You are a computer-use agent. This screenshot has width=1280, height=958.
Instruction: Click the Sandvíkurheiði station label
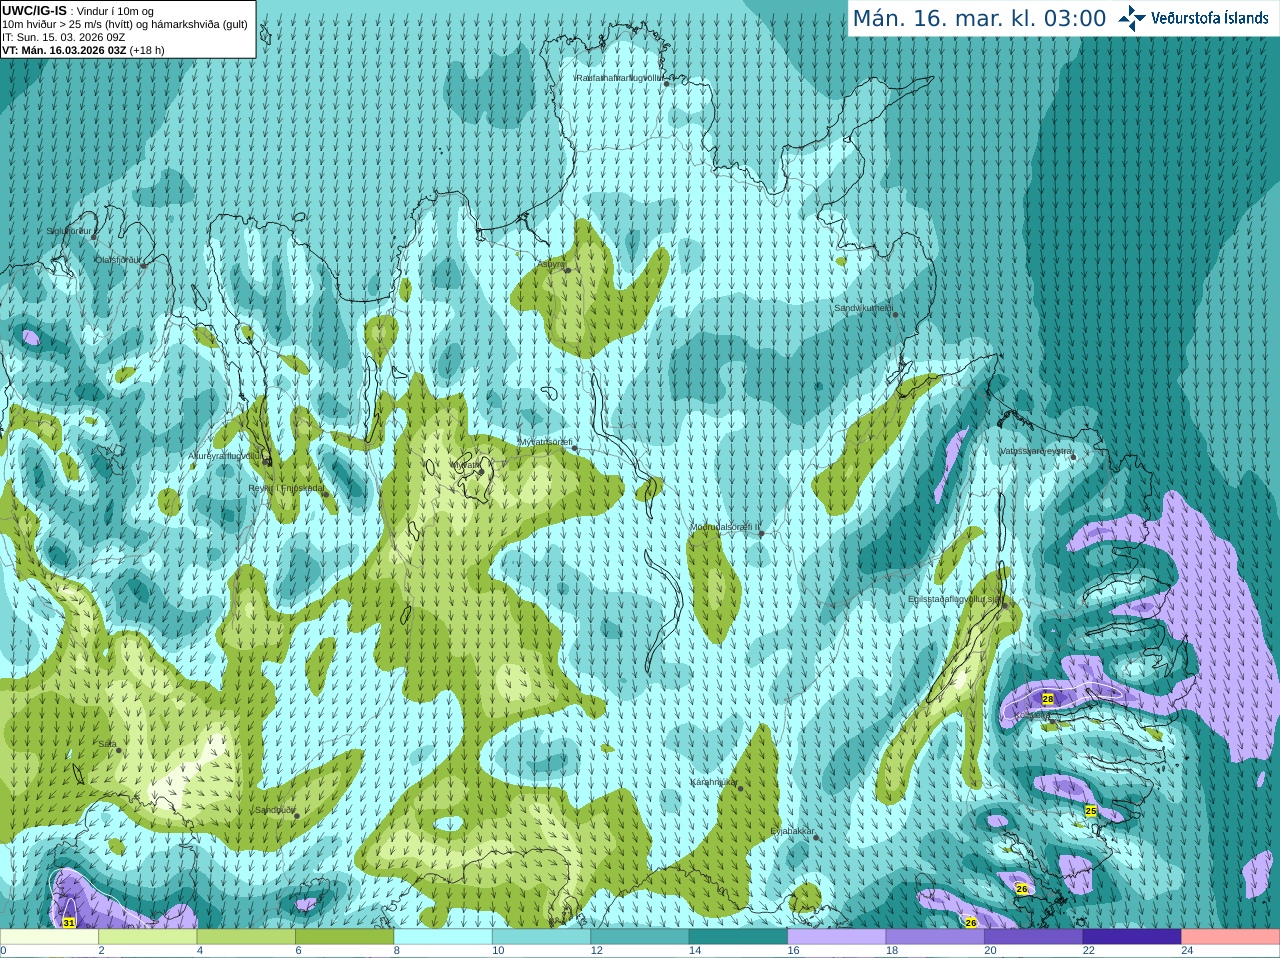(x=863, y=308)
